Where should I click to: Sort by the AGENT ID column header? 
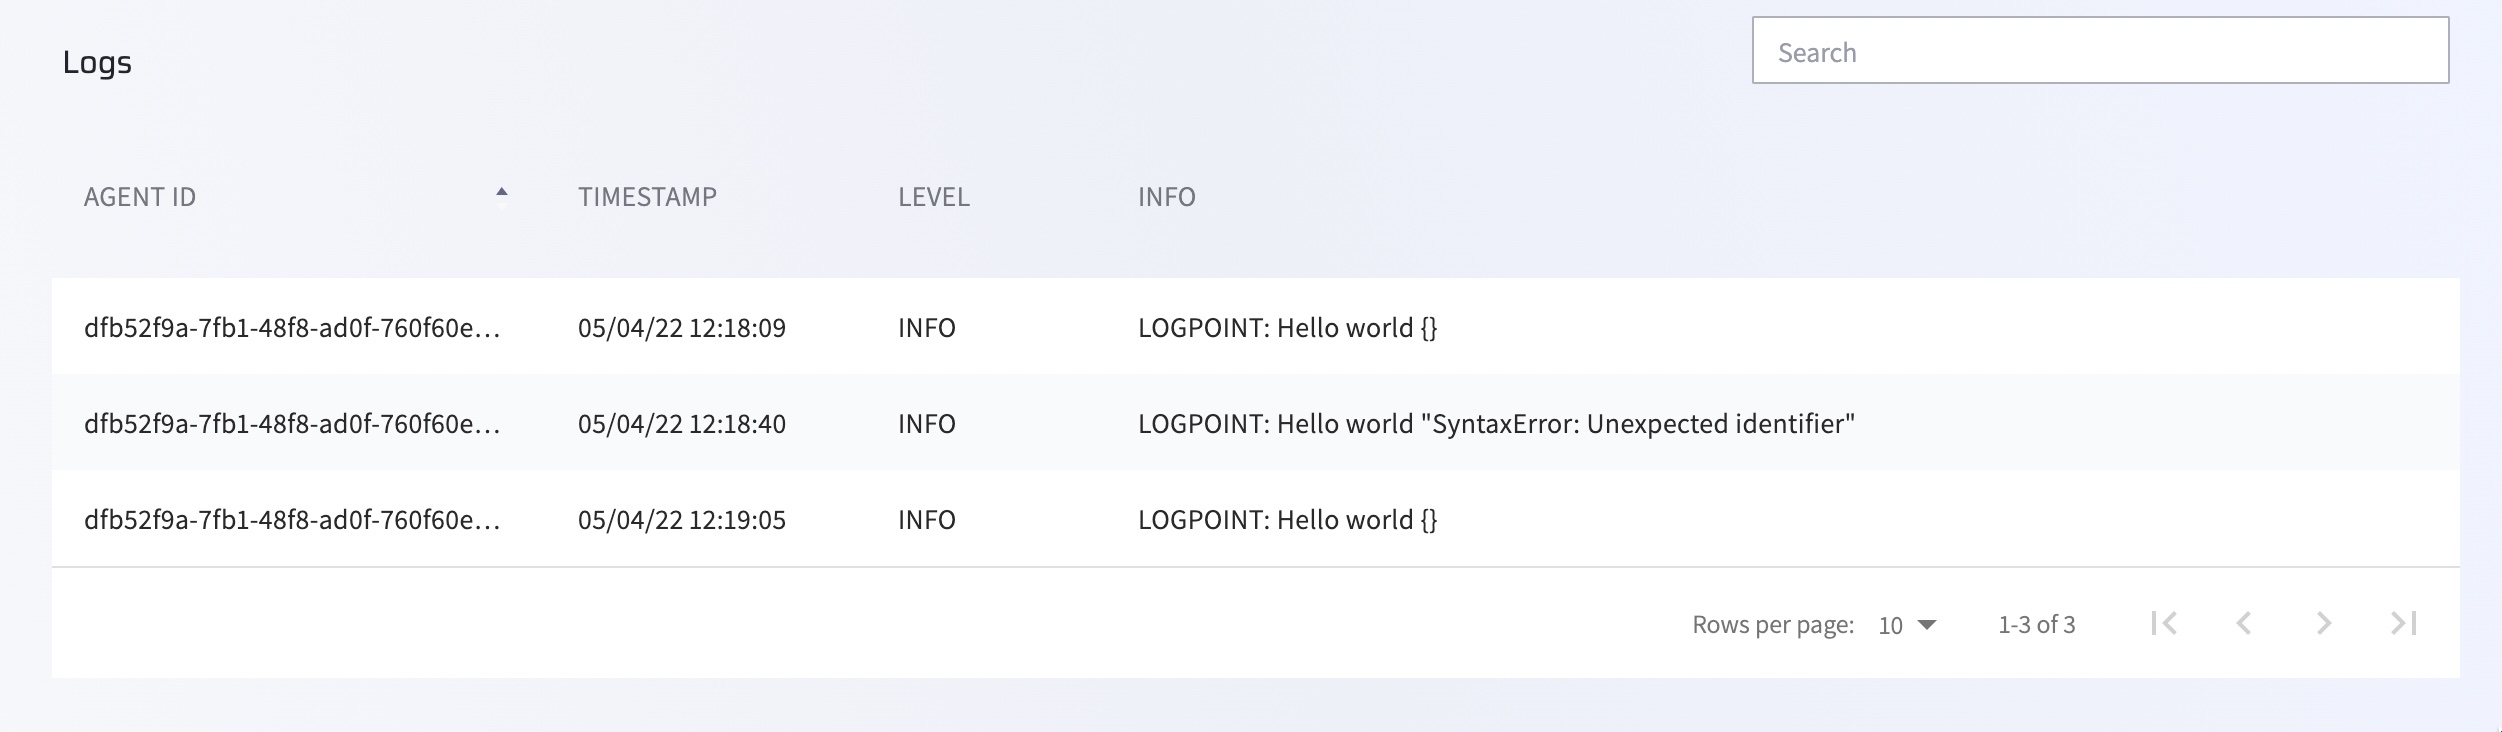click(x=140, y=197)
